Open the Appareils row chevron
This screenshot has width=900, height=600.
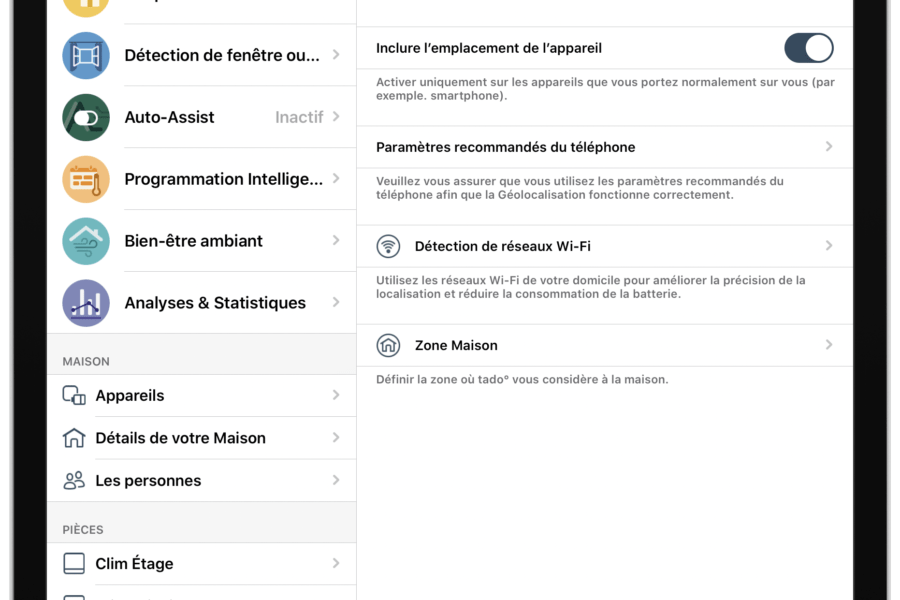coord(336,396)
